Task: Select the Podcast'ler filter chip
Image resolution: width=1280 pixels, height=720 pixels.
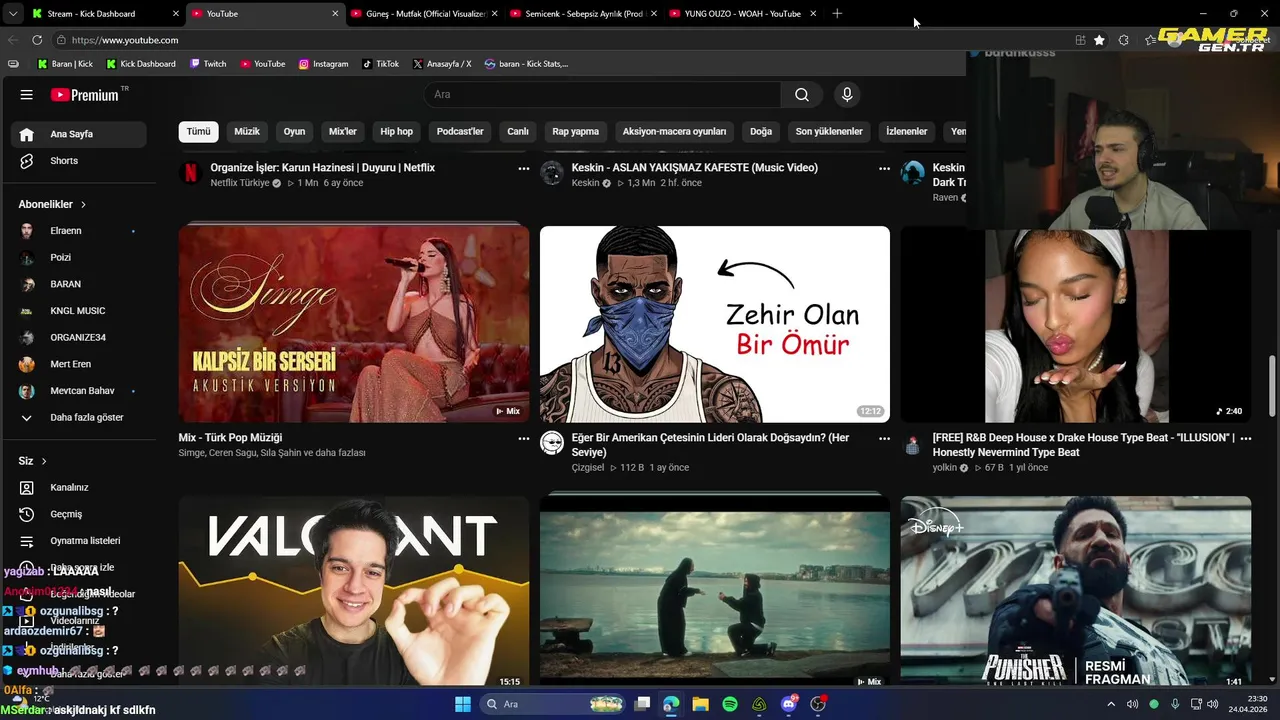Action: 460,132
